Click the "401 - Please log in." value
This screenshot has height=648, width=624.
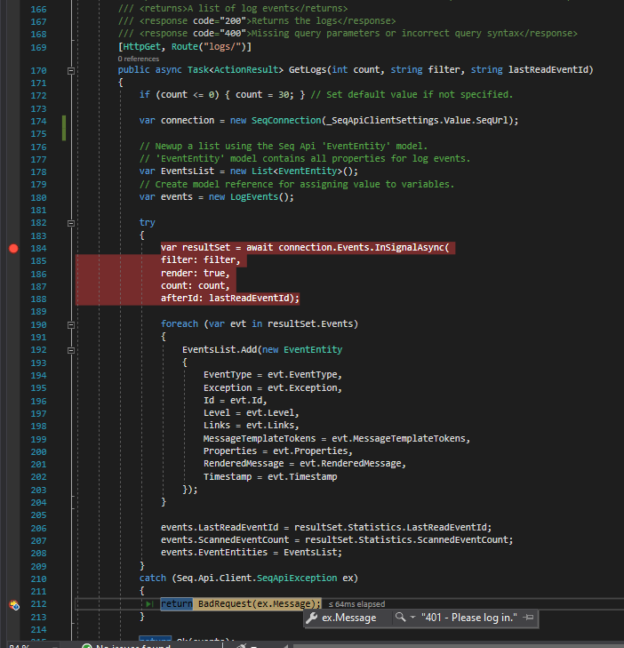469,617
